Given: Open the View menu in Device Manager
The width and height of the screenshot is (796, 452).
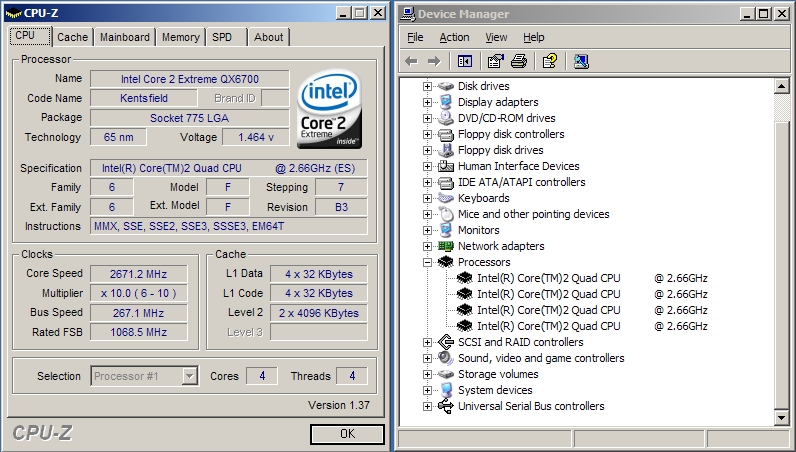Looking at the screenshot, I should [x=496, y=37].
